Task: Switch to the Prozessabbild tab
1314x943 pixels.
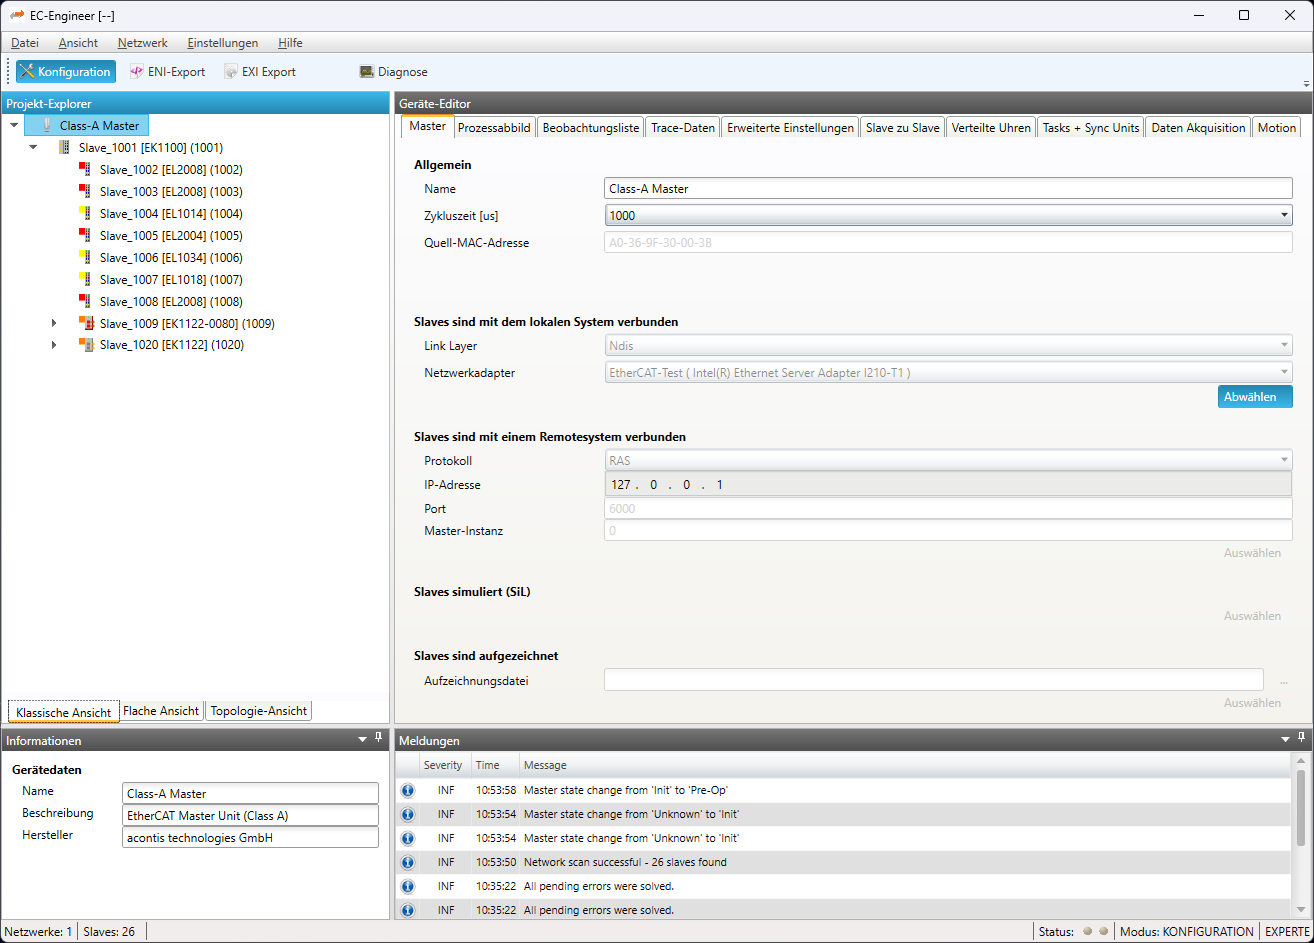Action: (494, 128)
